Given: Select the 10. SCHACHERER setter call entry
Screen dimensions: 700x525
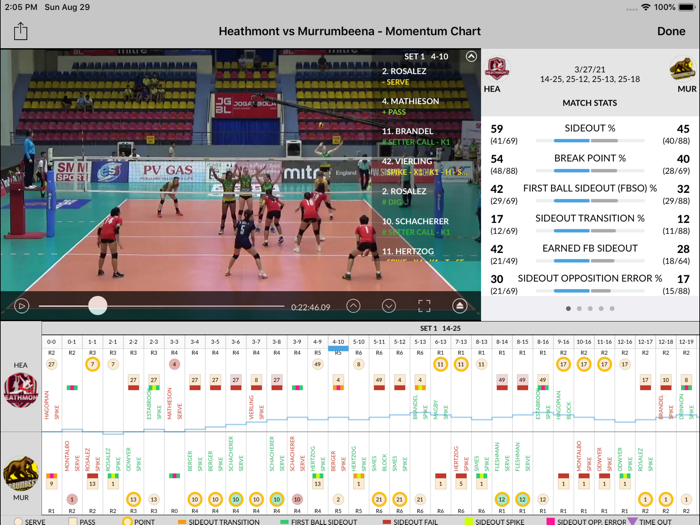Looking at the screenshot, I should click(x=416, y=226).
